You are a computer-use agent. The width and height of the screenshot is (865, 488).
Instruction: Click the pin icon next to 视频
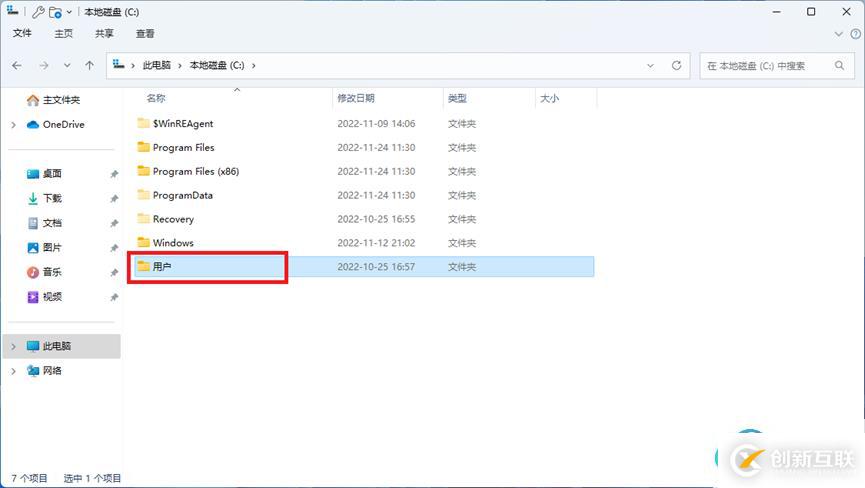tap(114, 297)
